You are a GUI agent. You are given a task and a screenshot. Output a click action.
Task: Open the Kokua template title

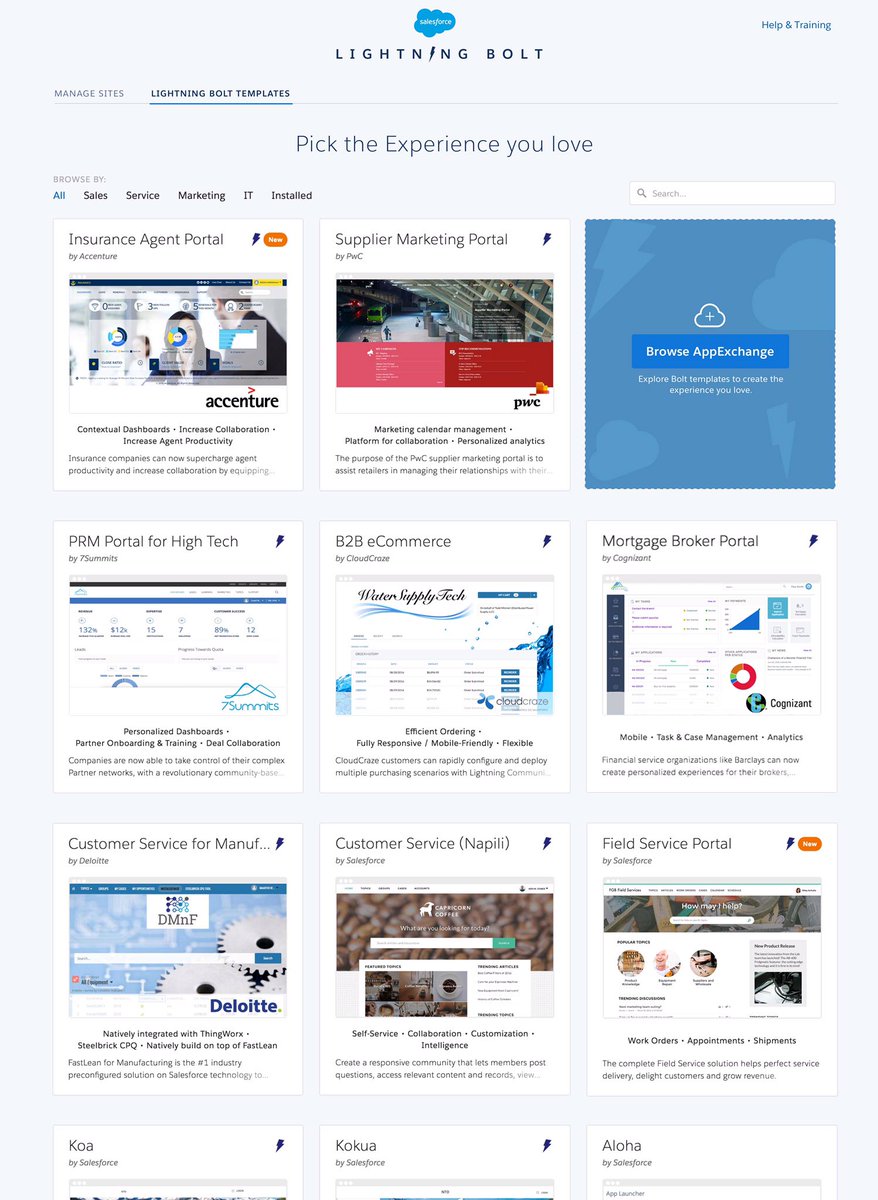coord(357,1146)
